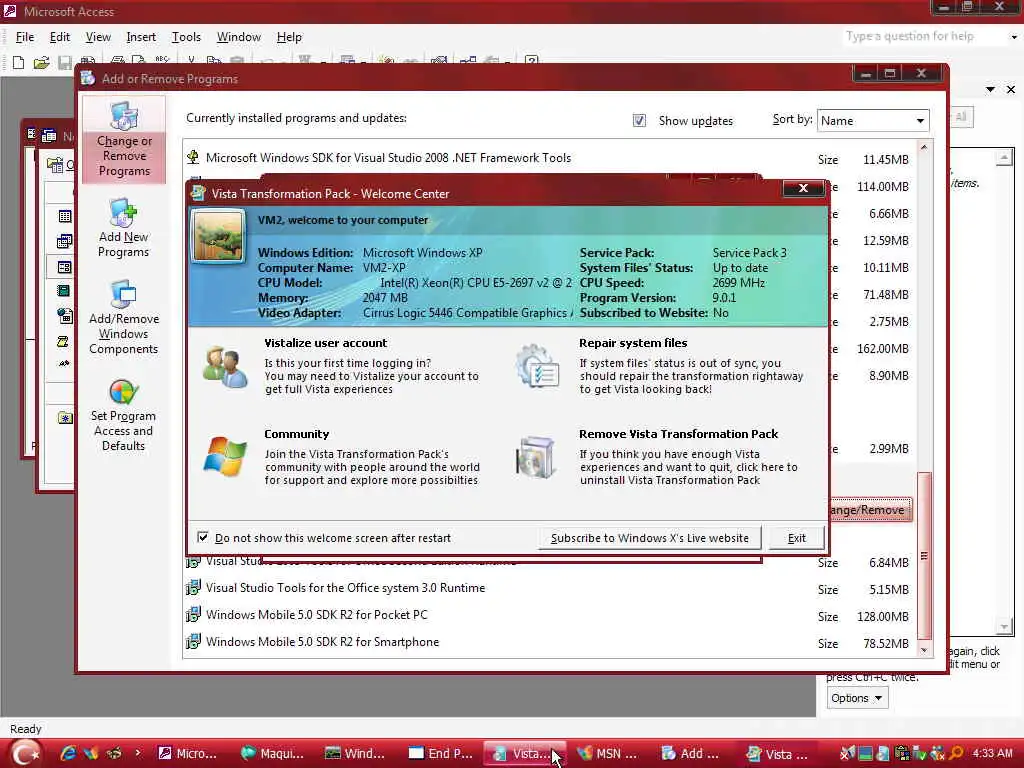This screenshot has width=1024, height=768.
Task: Click the programs list scrollbar thumb
Action: [x=923, y=556]
